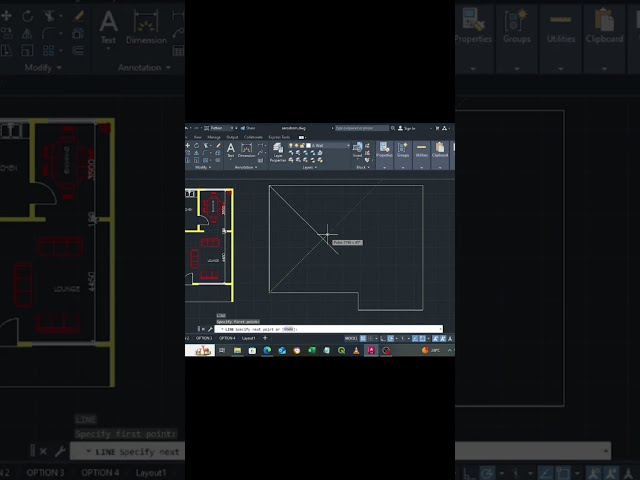Open the Express Tools ribbon tab
The width and height of the screenshot is (640, 480).
(x=279, y=137)
